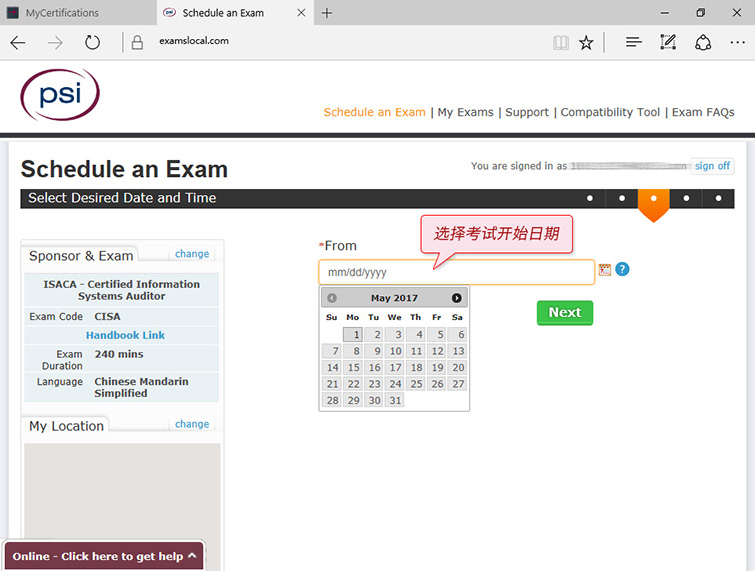Click the share icon in browser toolbar
The width and height of the screenshot is (755, 571).
(x=703, y=42)
